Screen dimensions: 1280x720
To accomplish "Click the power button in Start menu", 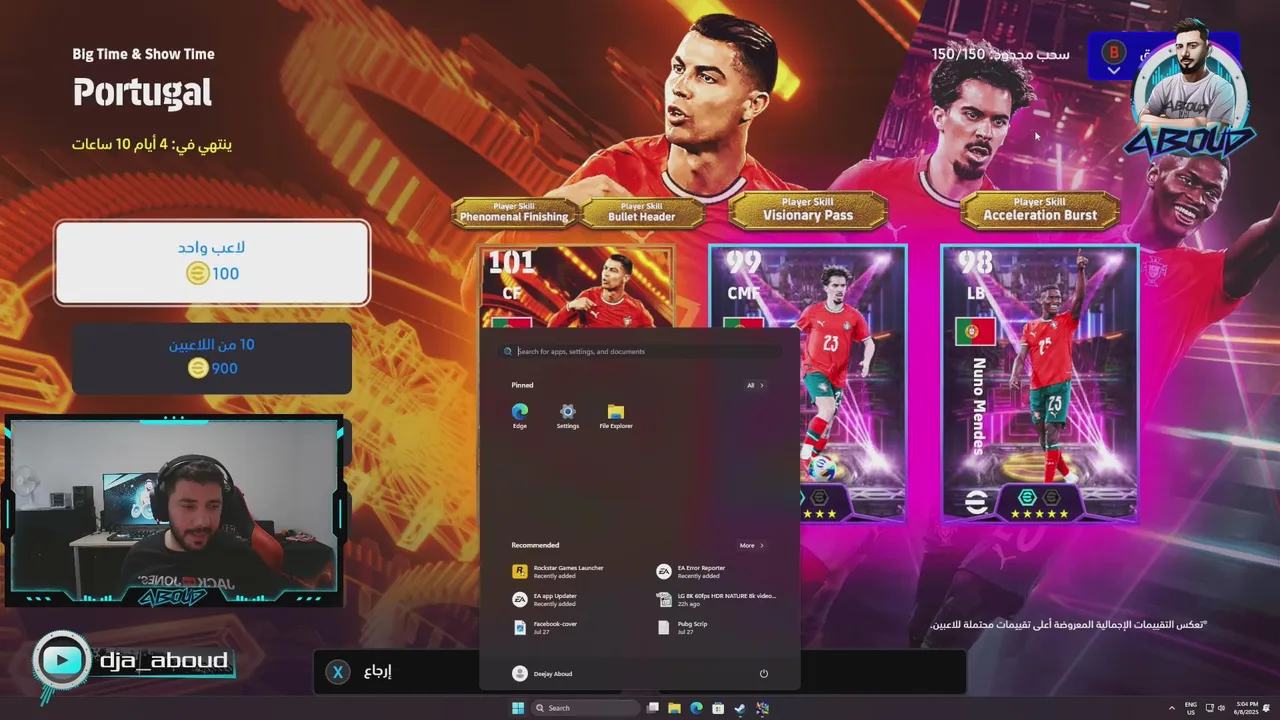I will tap(763, 674).
